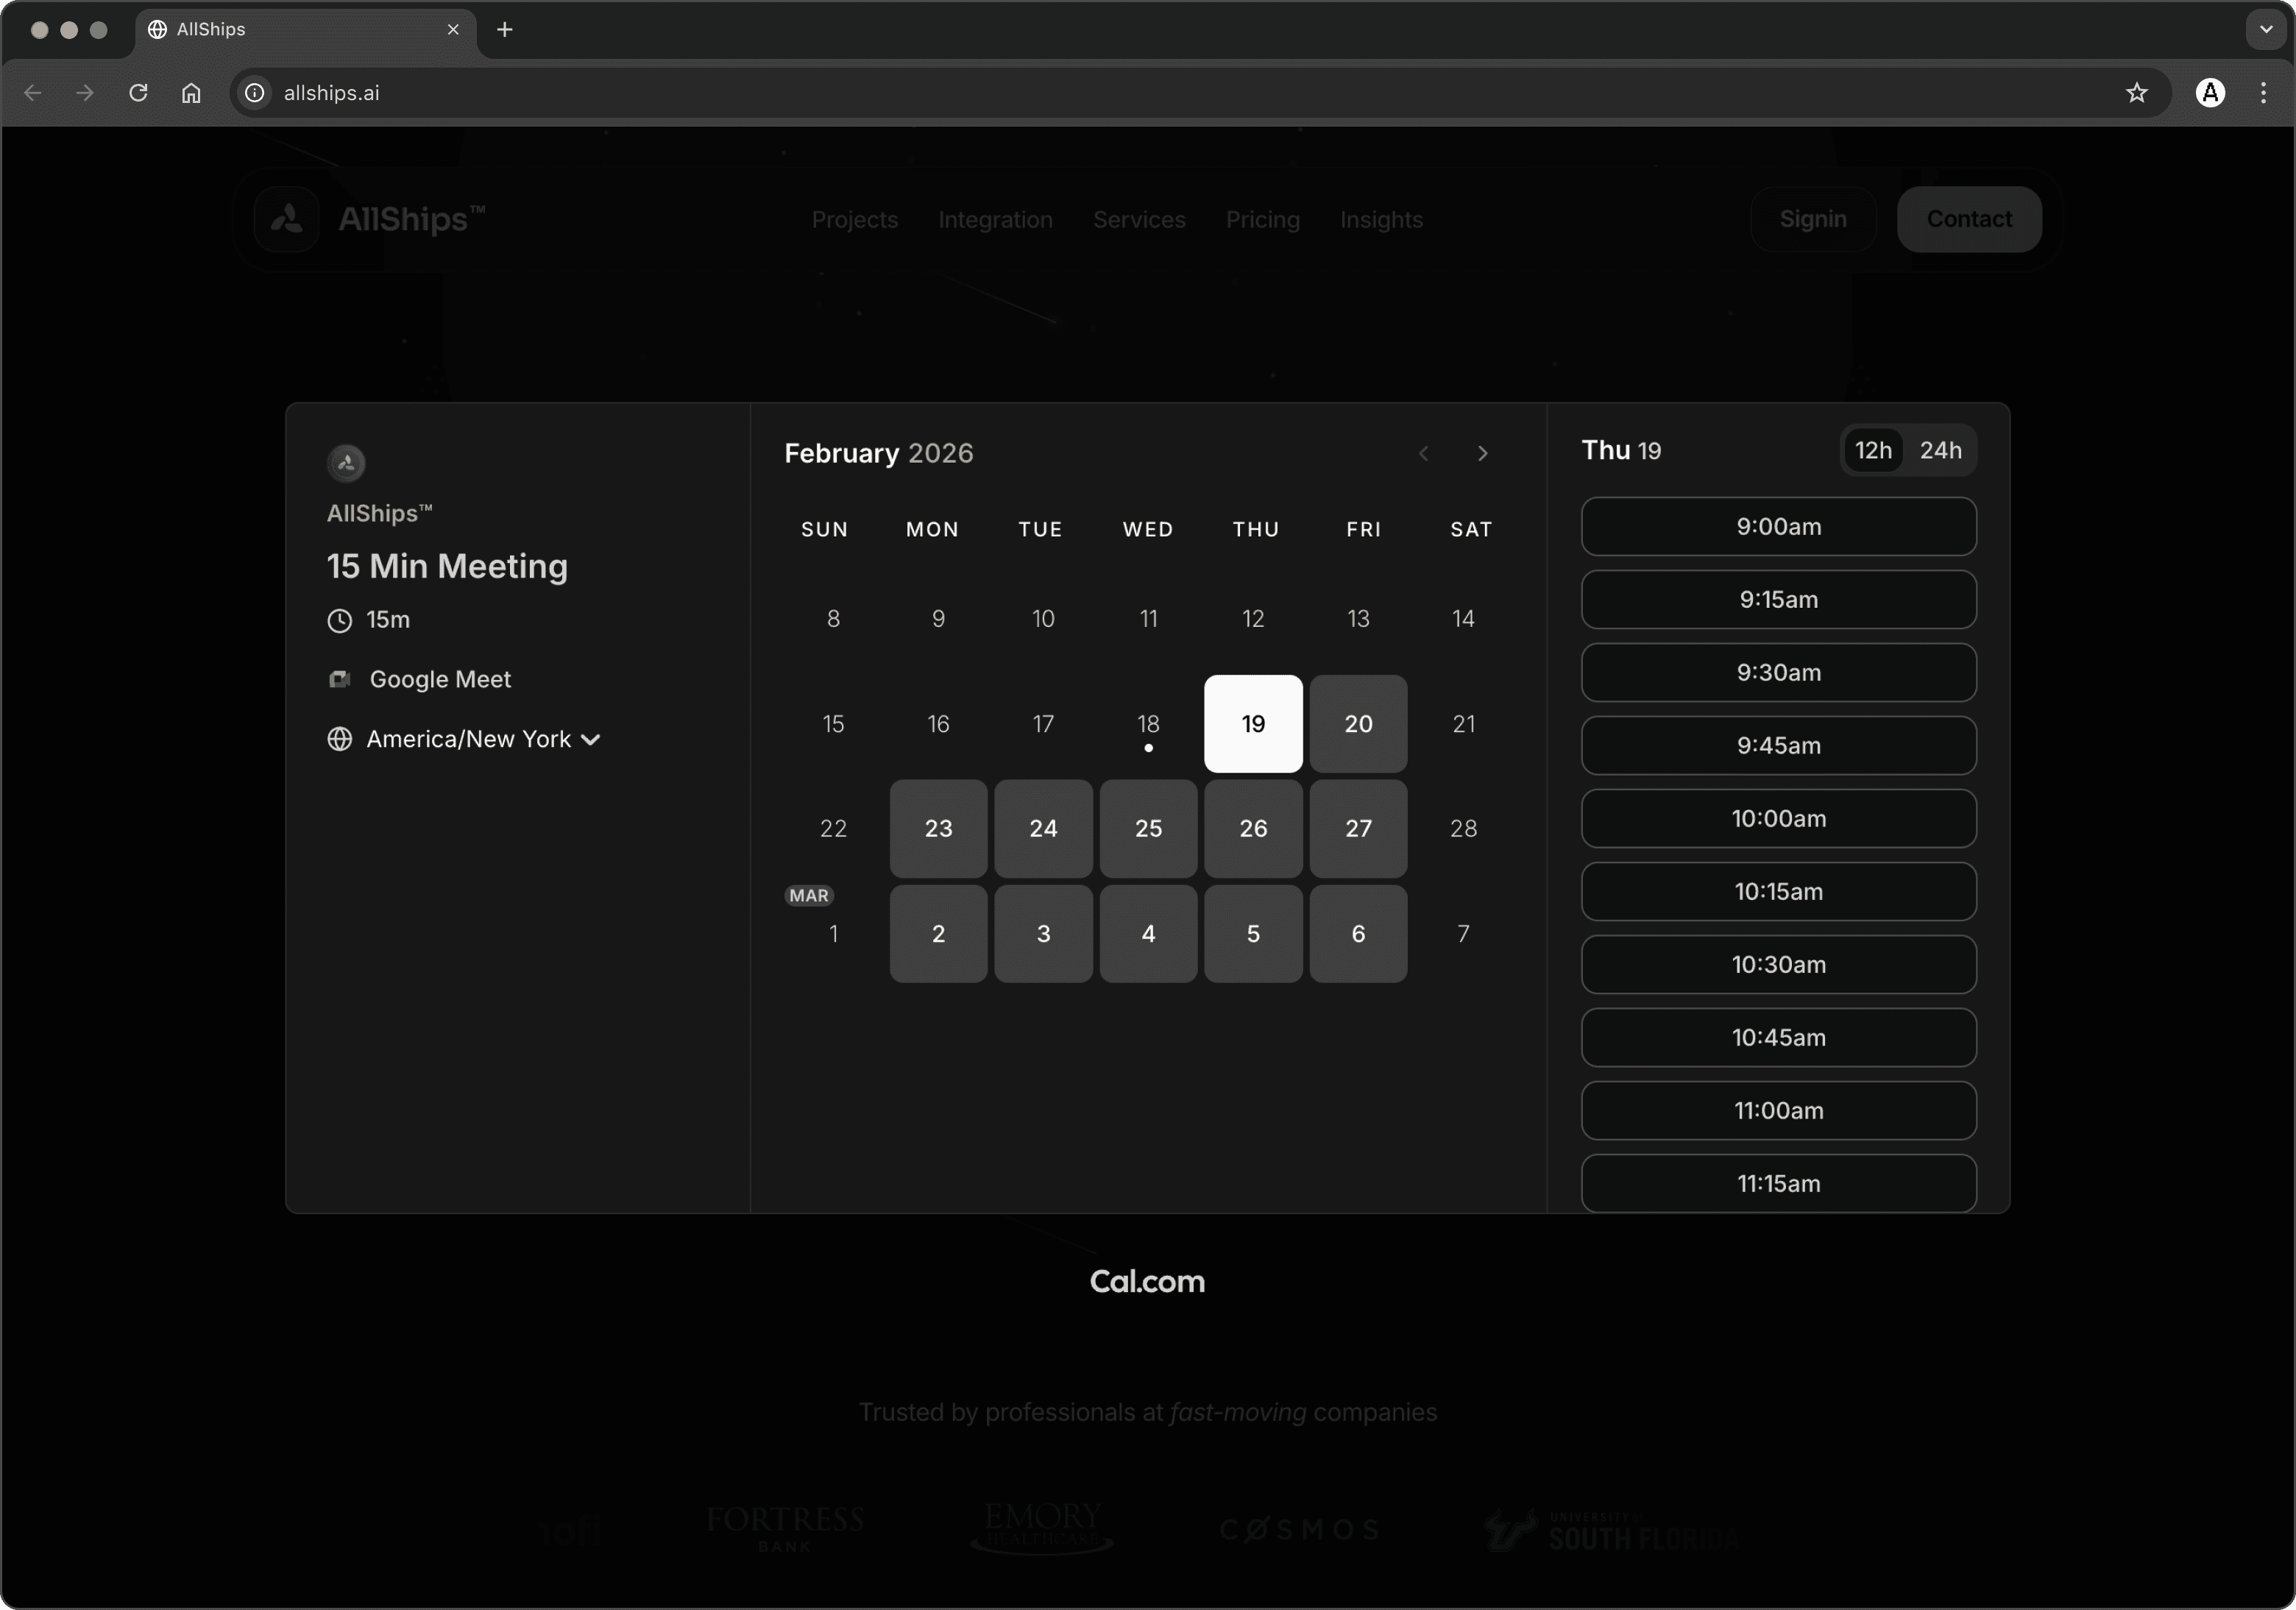Go to next month with right chevron
Image resolution: width=2296 pixels, height=1610 pixels.
click(1482, 454)
